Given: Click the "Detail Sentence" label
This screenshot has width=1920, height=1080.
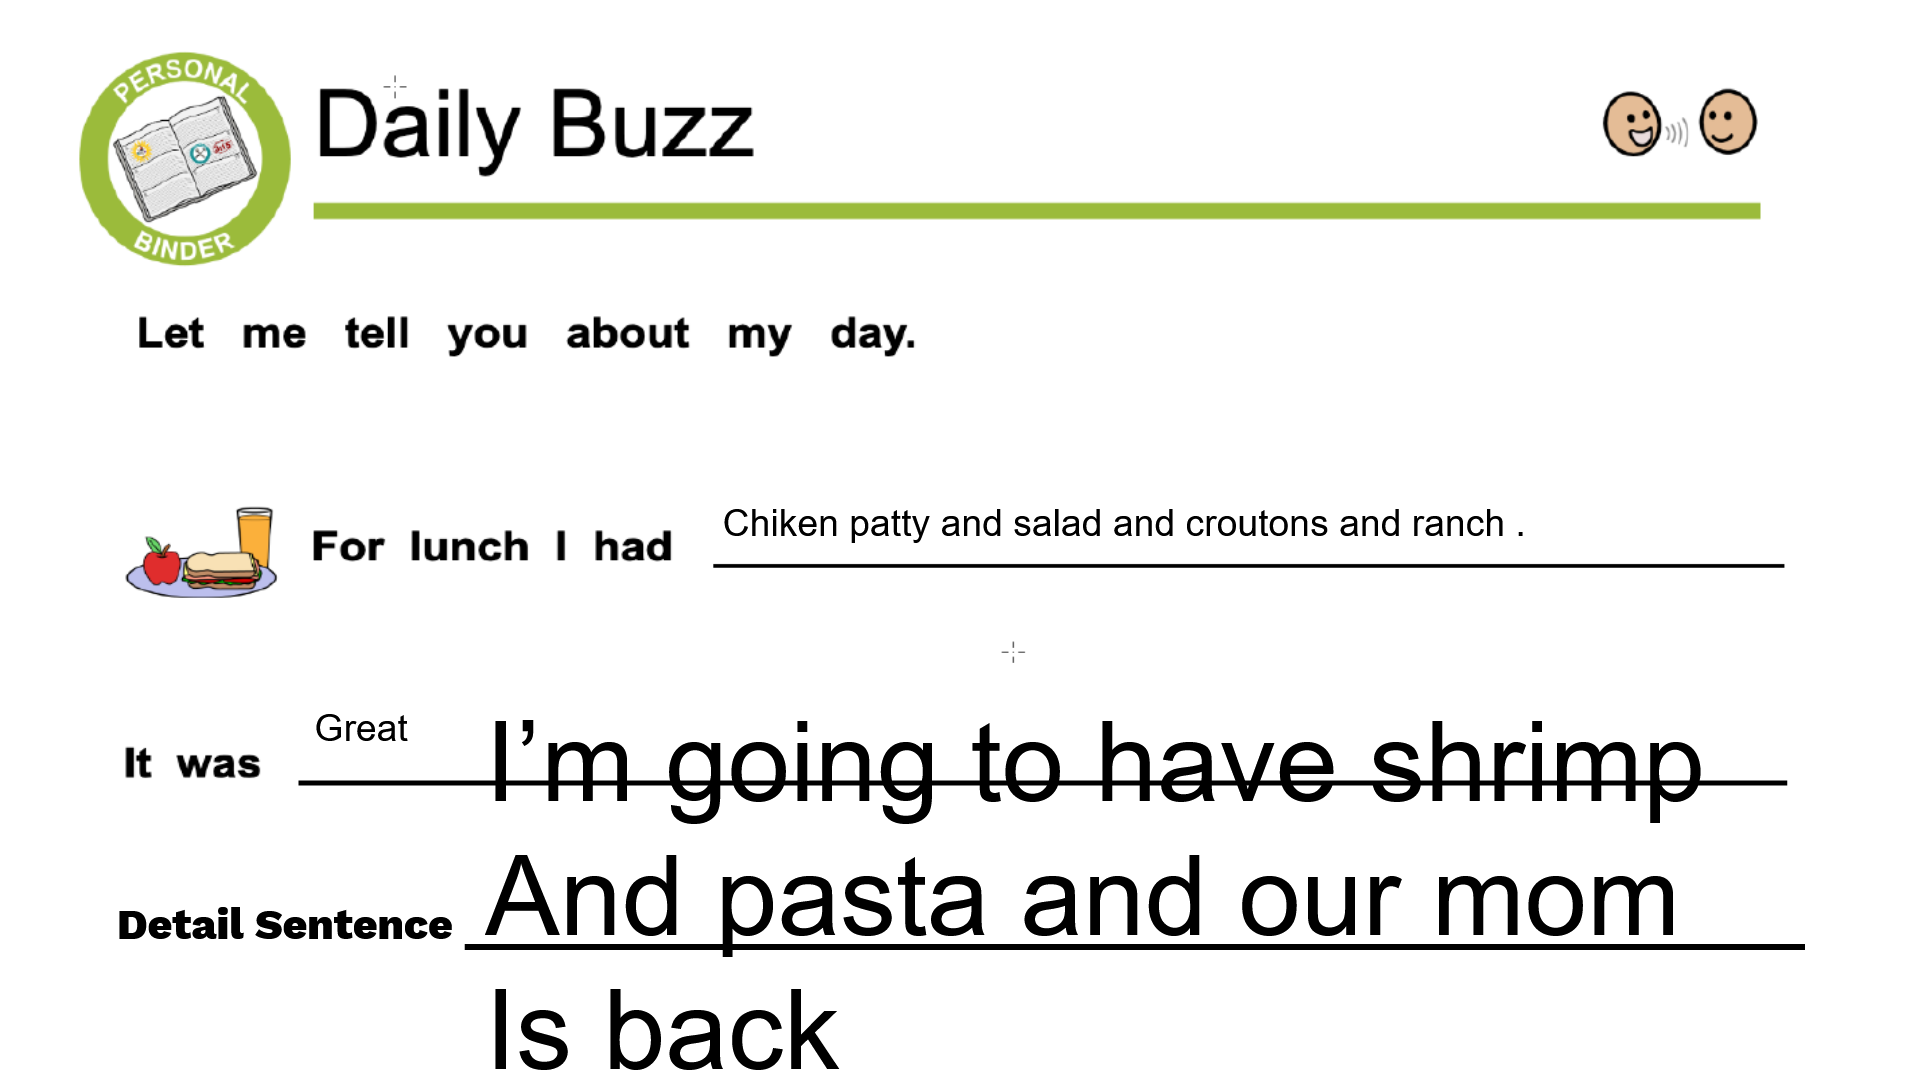Looking at the screenshot, I should tap(285, 925).
